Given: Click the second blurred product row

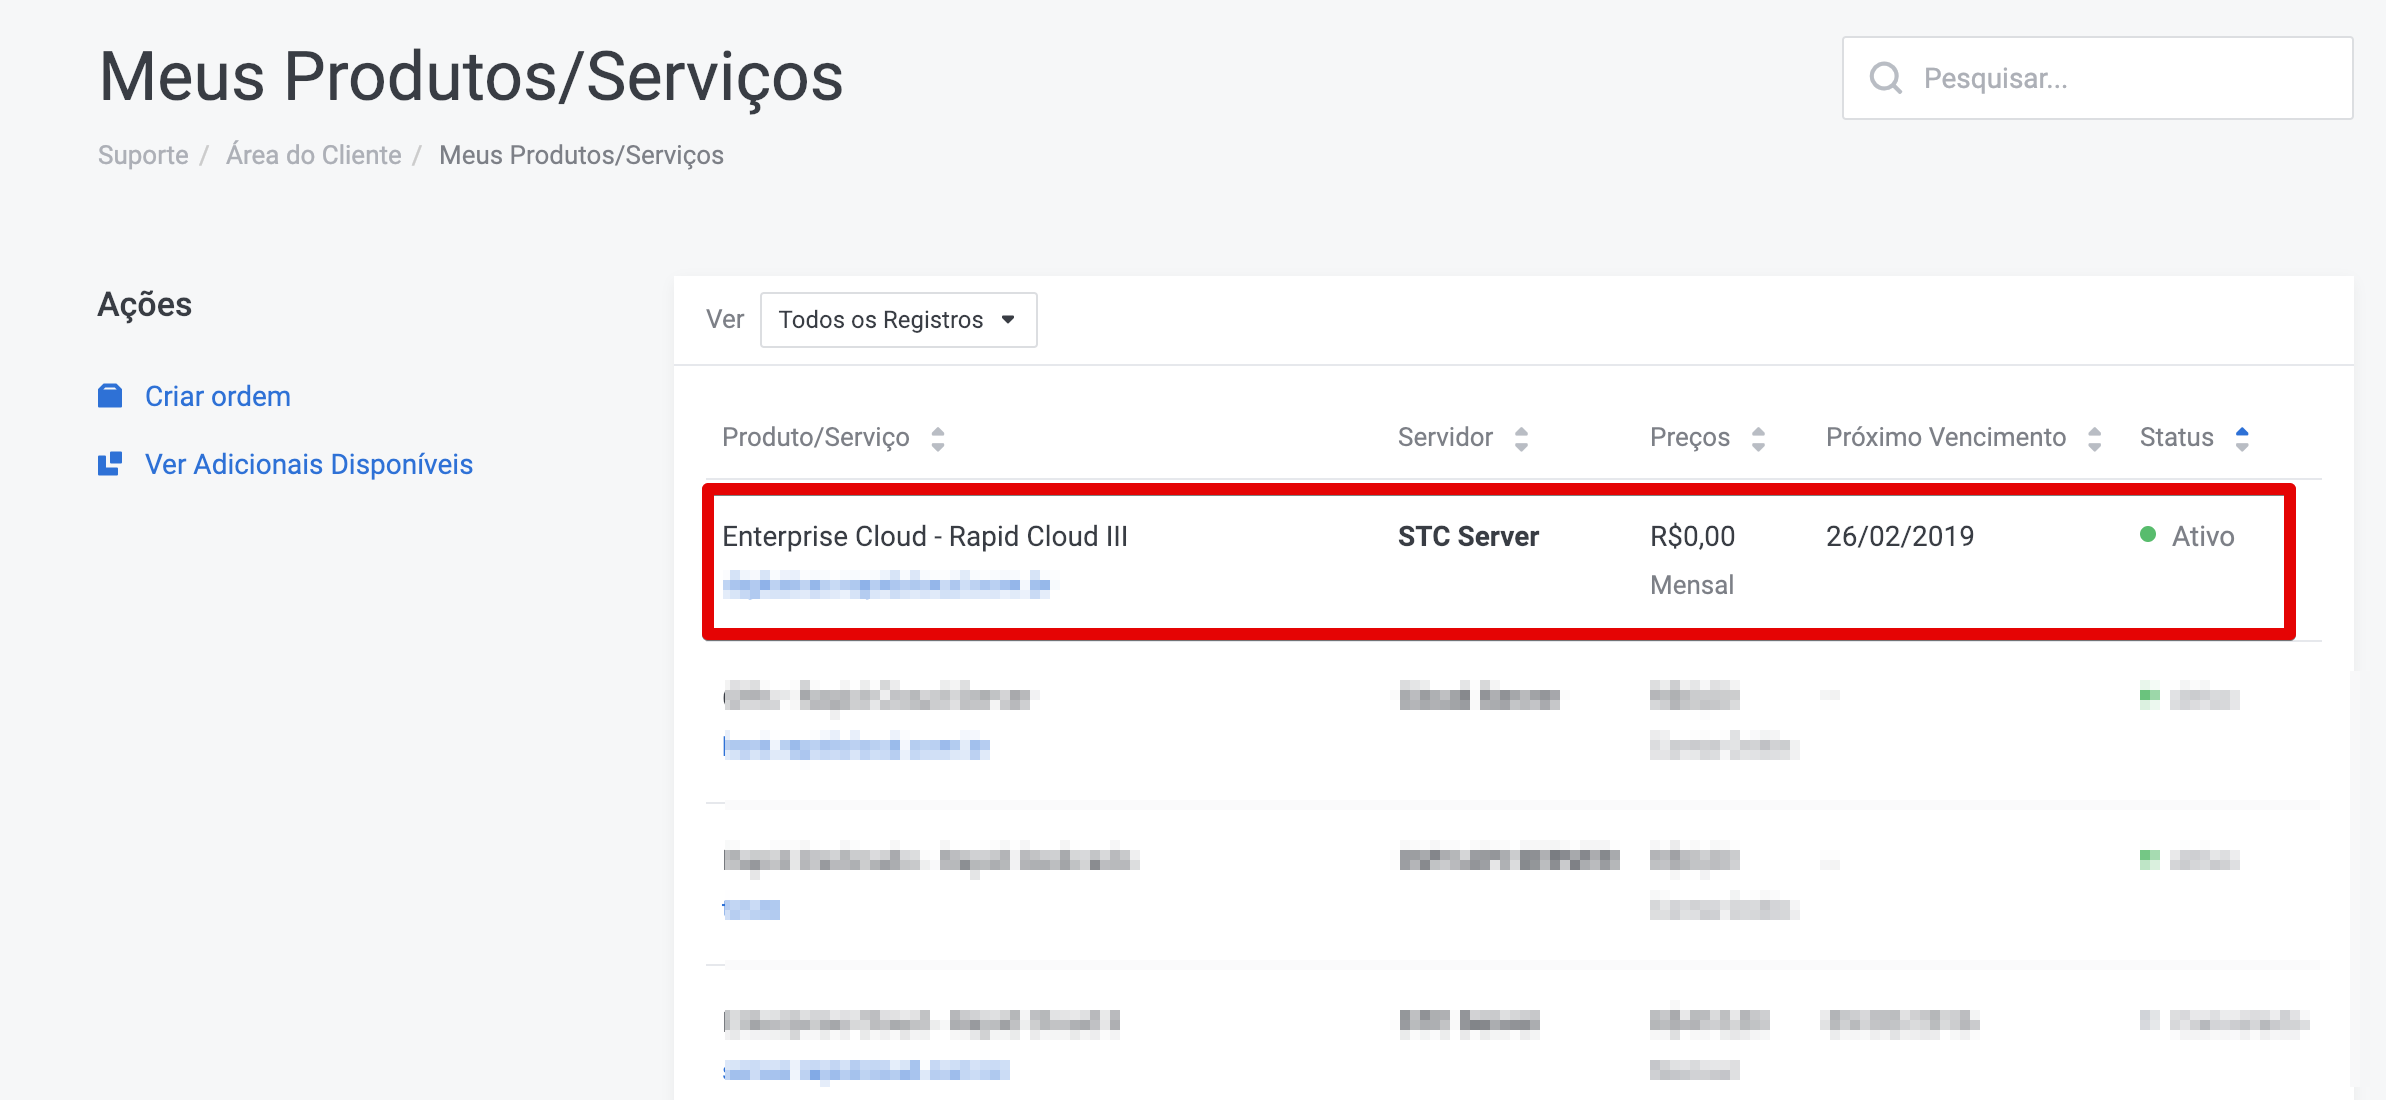Looking at the screenshot, I should 876,697.
